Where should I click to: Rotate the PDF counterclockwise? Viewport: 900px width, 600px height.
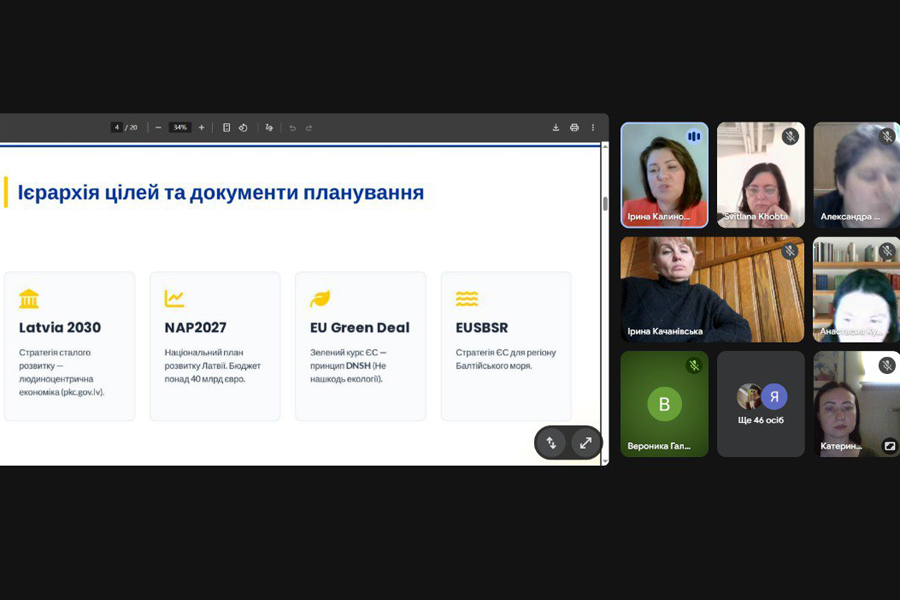click(x=243, y=127)
